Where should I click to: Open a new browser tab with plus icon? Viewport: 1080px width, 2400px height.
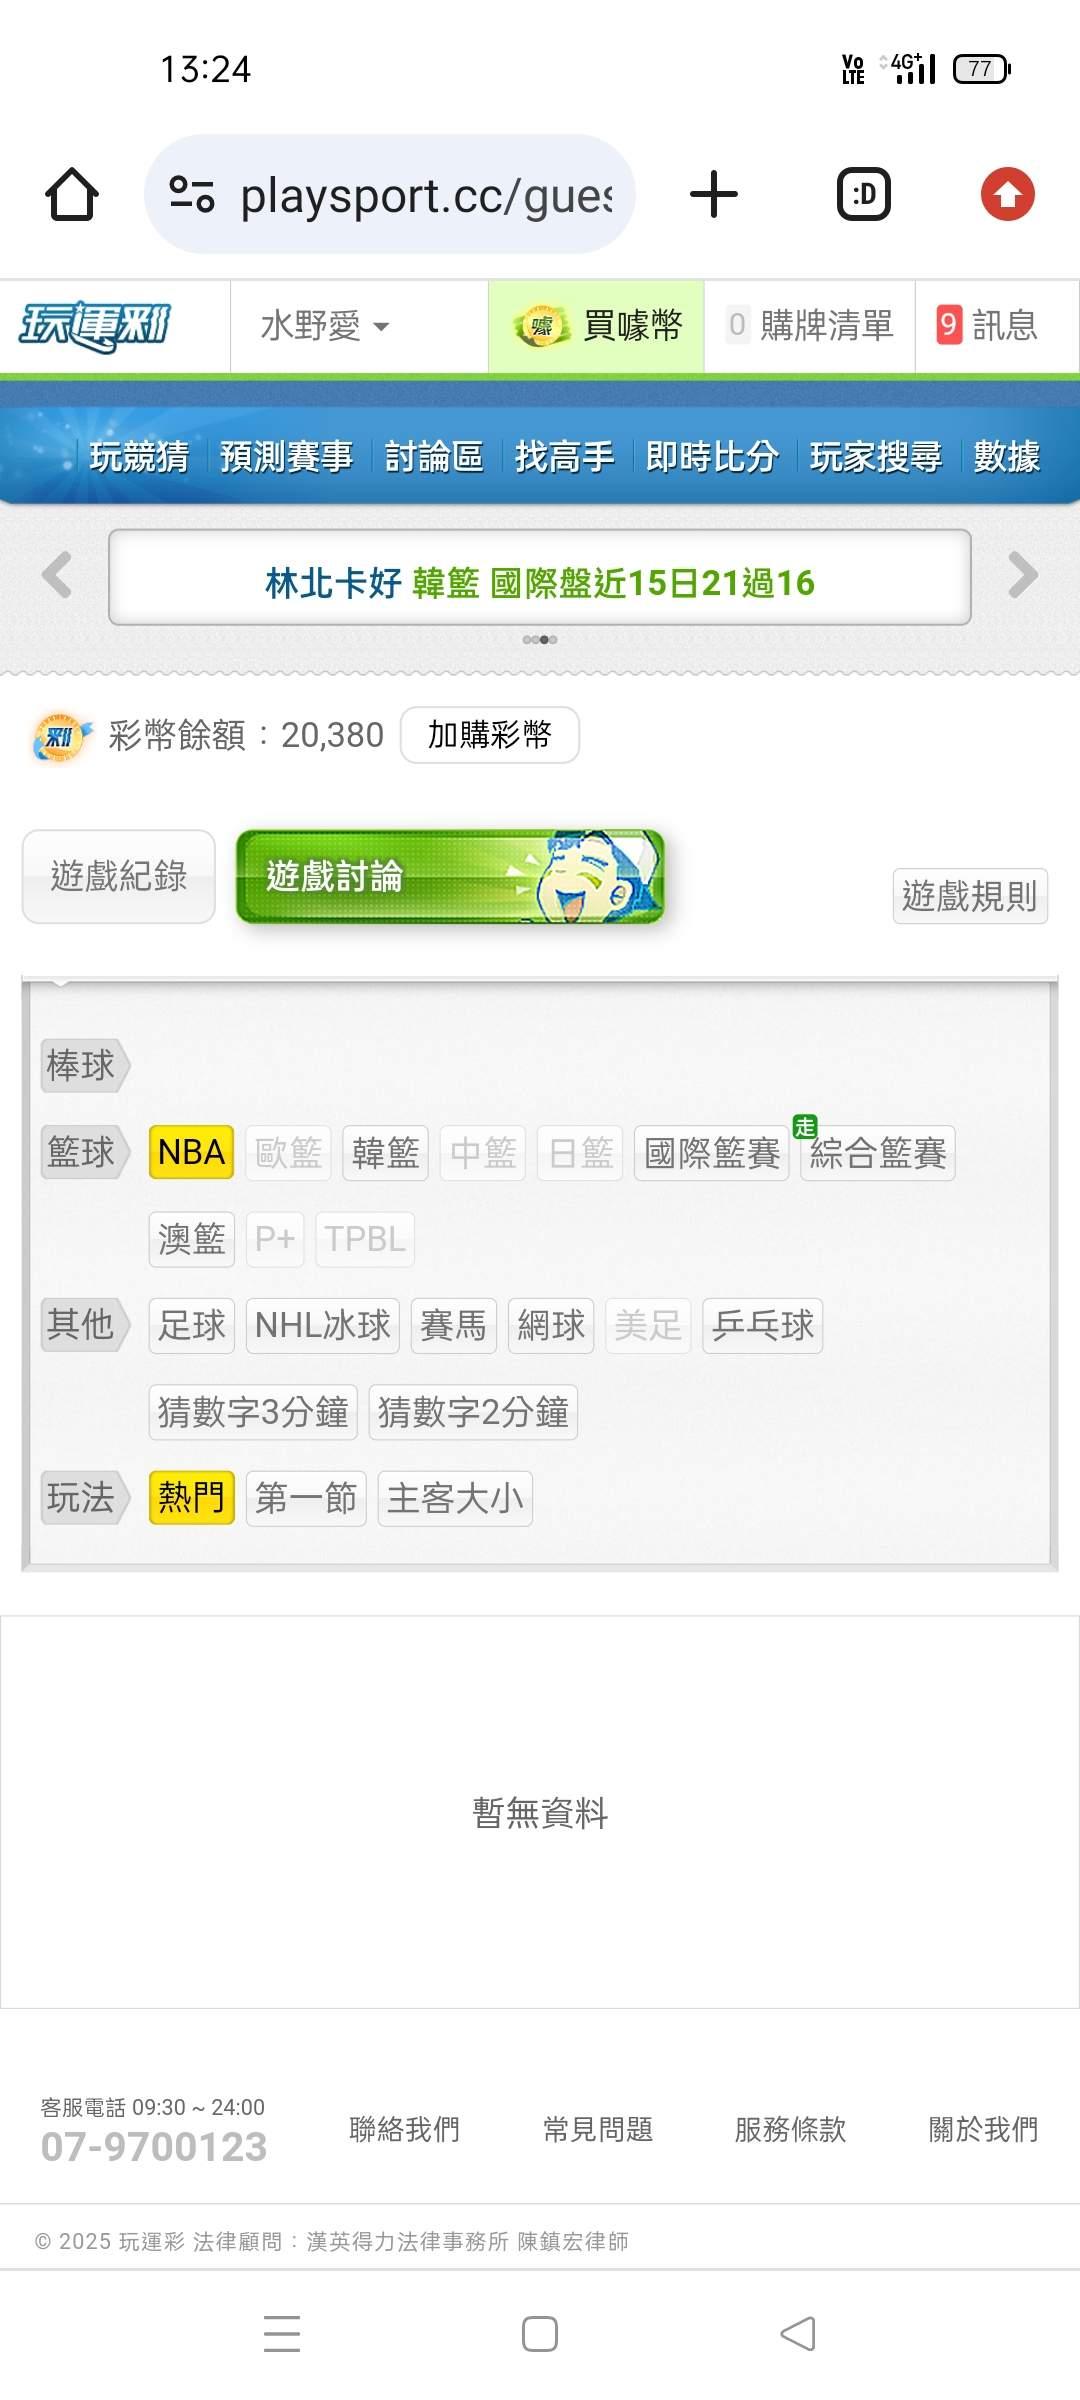714,194
